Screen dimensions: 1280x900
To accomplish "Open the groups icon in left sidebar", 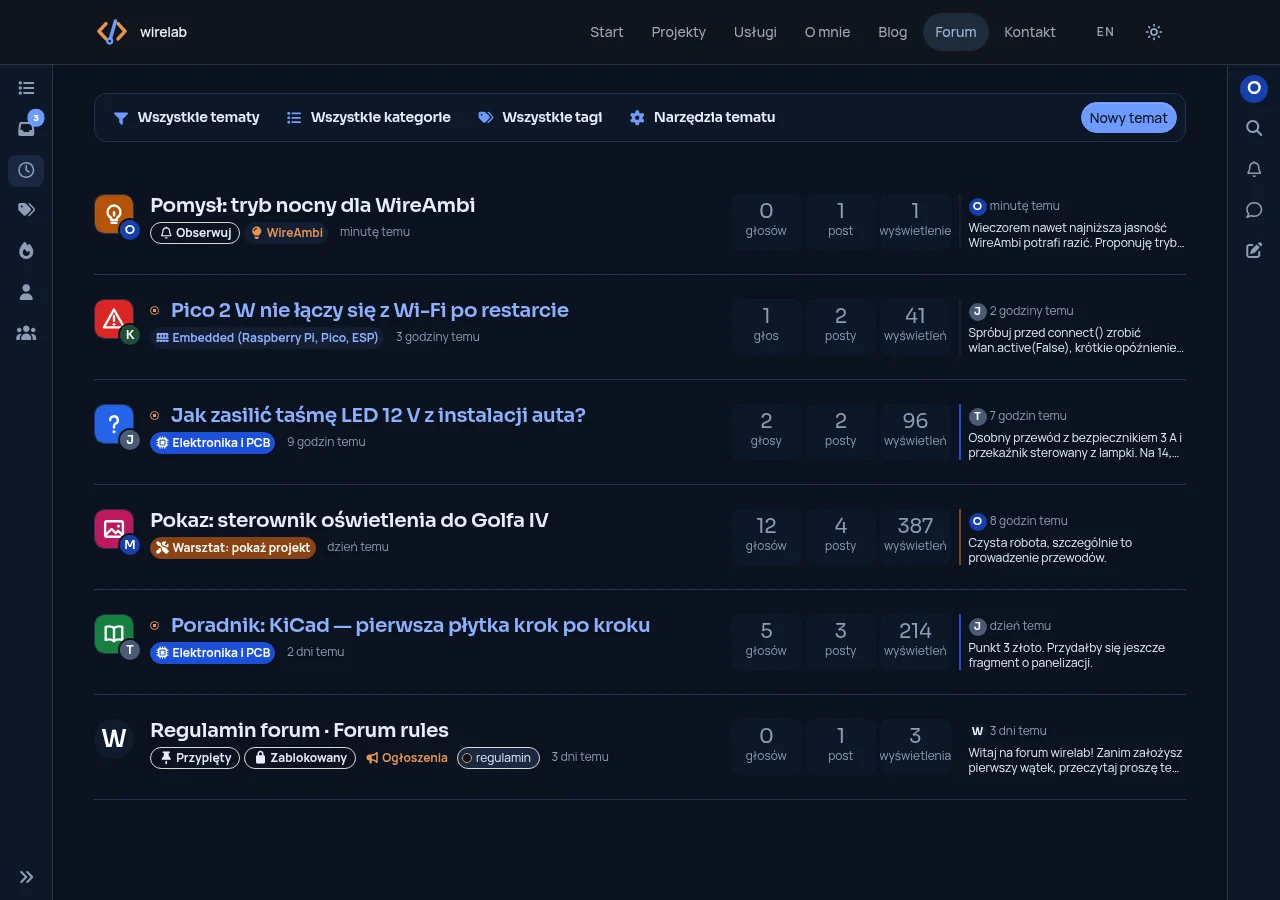I will (26, 333).
